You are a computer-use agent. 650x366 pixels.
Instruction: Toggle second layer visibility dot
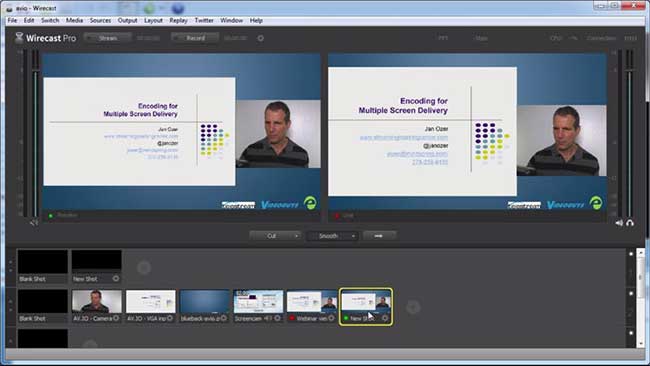point(631,293)
